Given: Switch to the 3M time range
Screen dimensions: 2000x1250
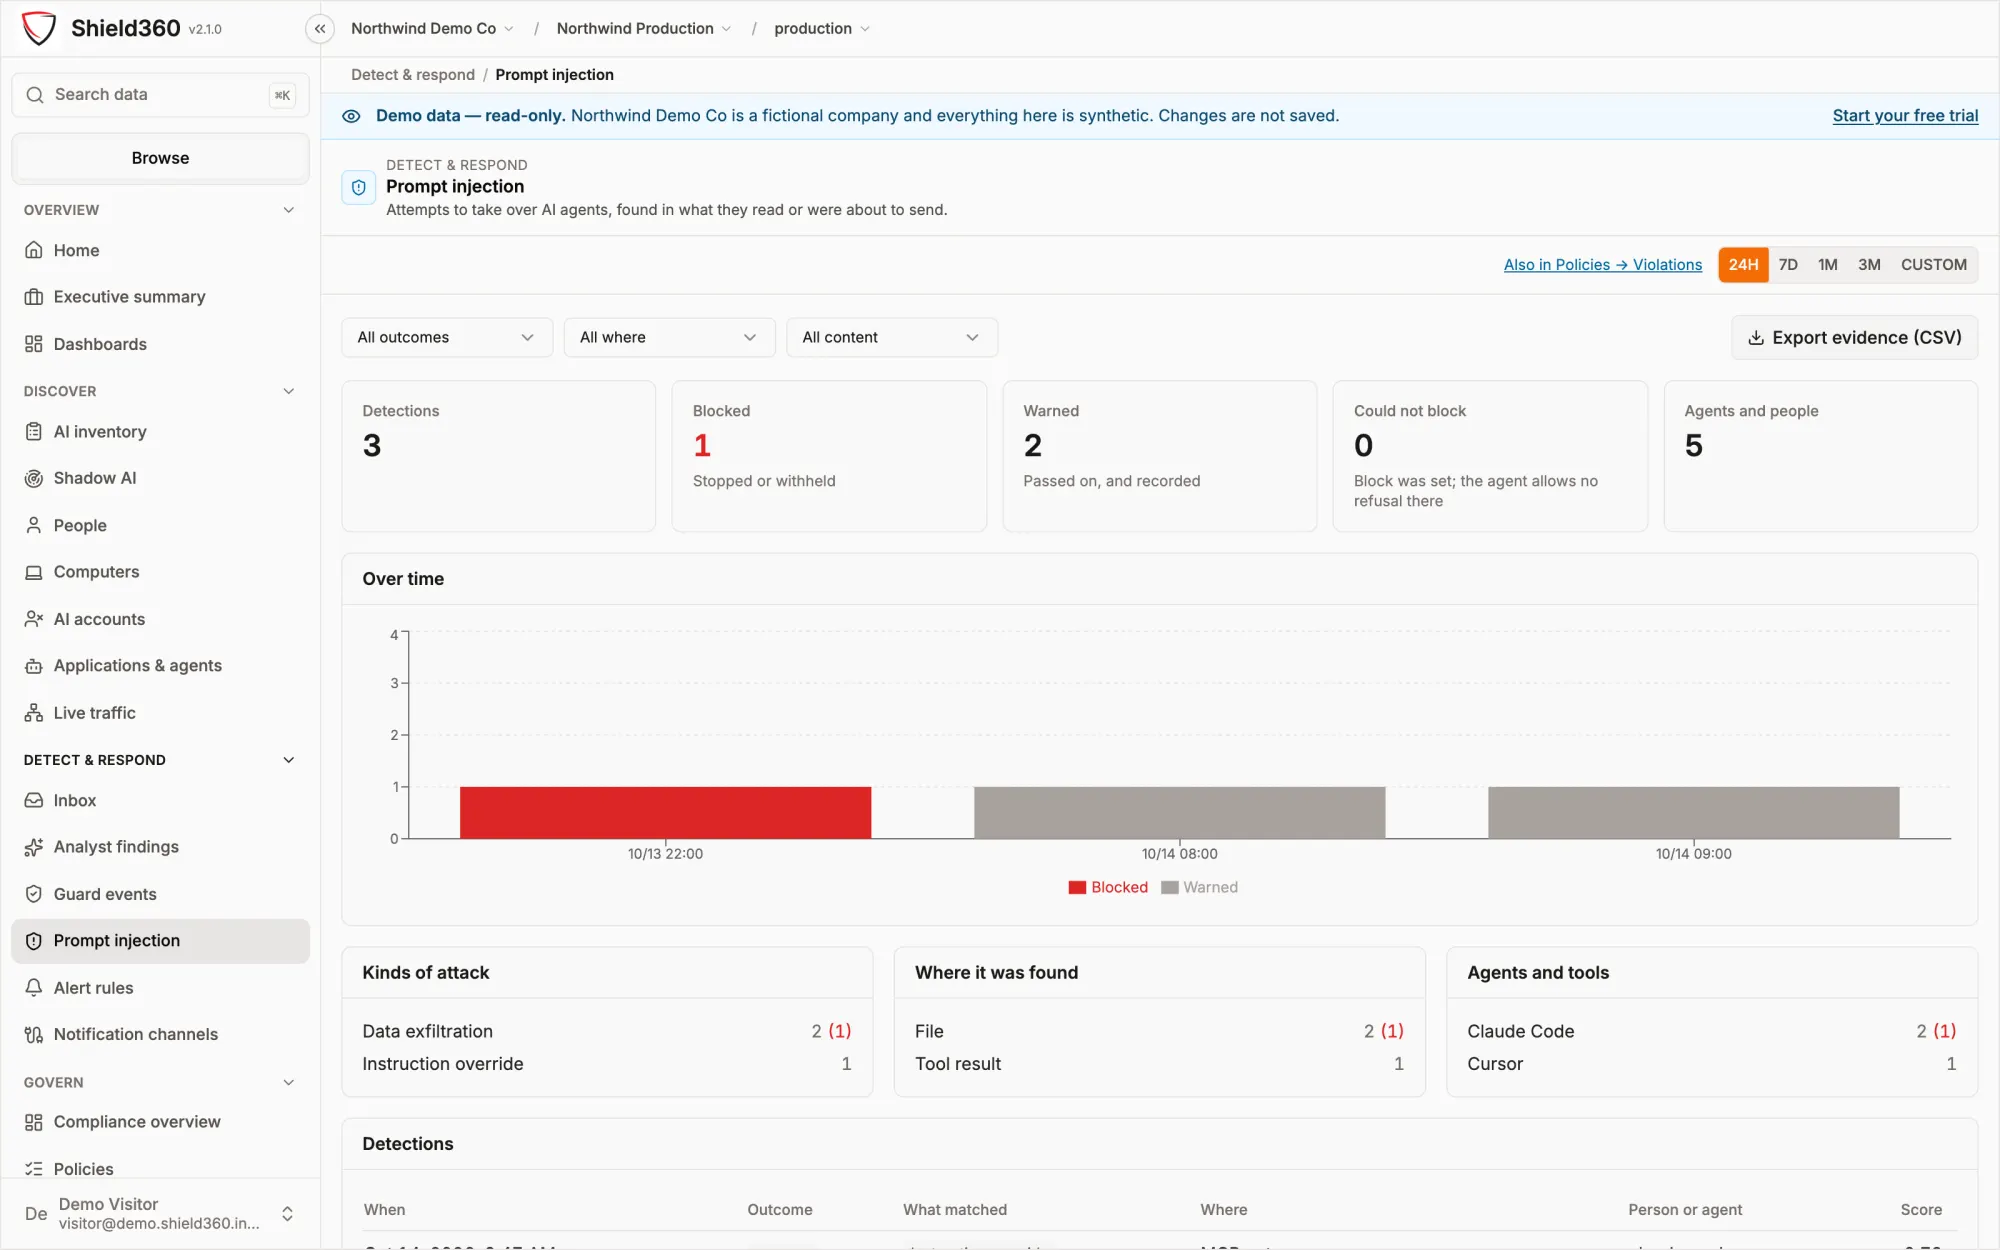Looking at the screenshot, I should click(x=1869, y=265).
